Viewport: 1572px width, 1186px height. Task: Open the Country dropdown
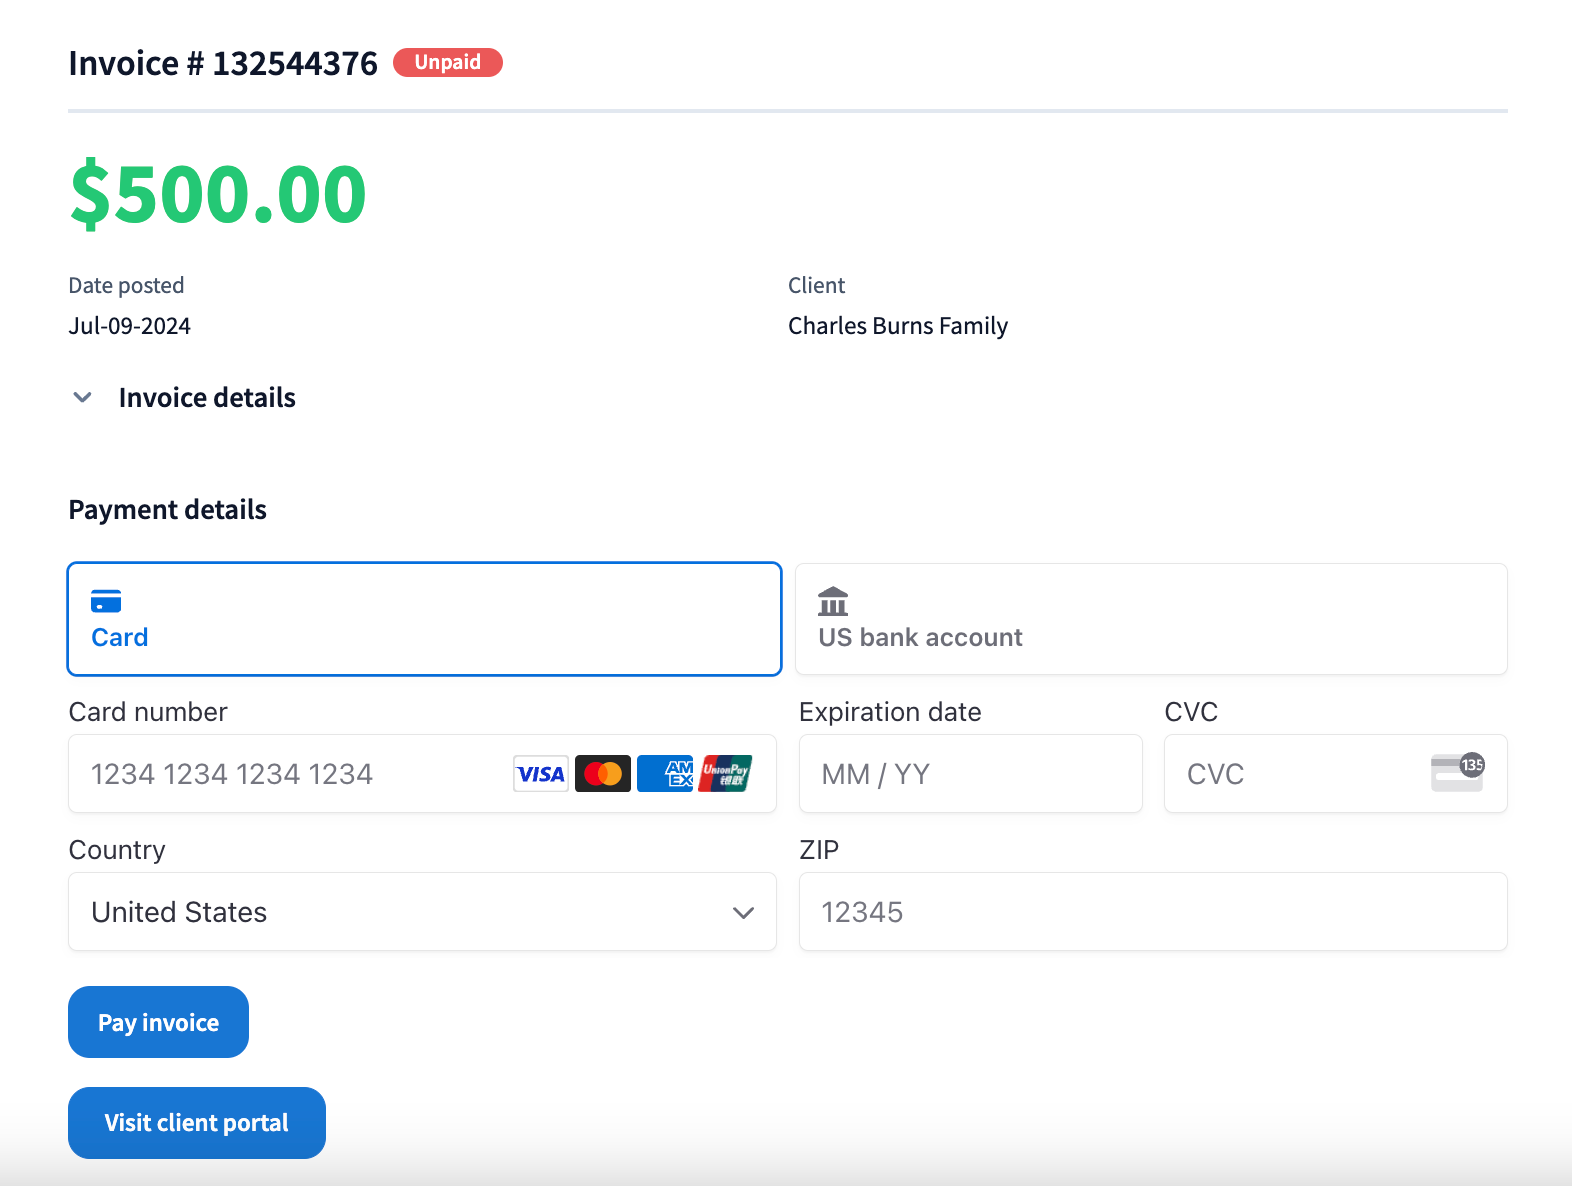click(x=422, y=912)
